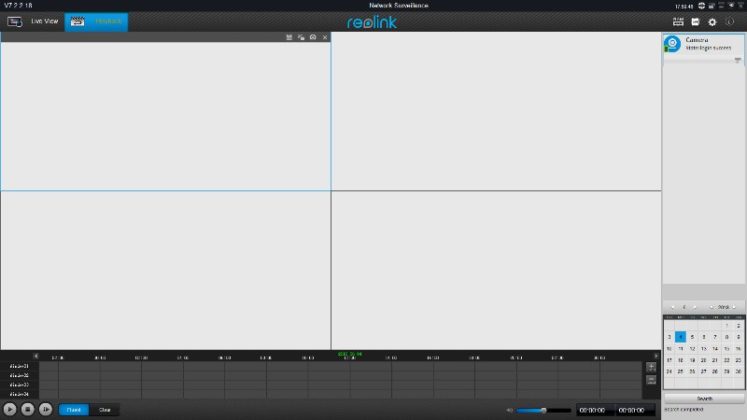Expand the Camera device's dropdown arrow

(737, 60)
